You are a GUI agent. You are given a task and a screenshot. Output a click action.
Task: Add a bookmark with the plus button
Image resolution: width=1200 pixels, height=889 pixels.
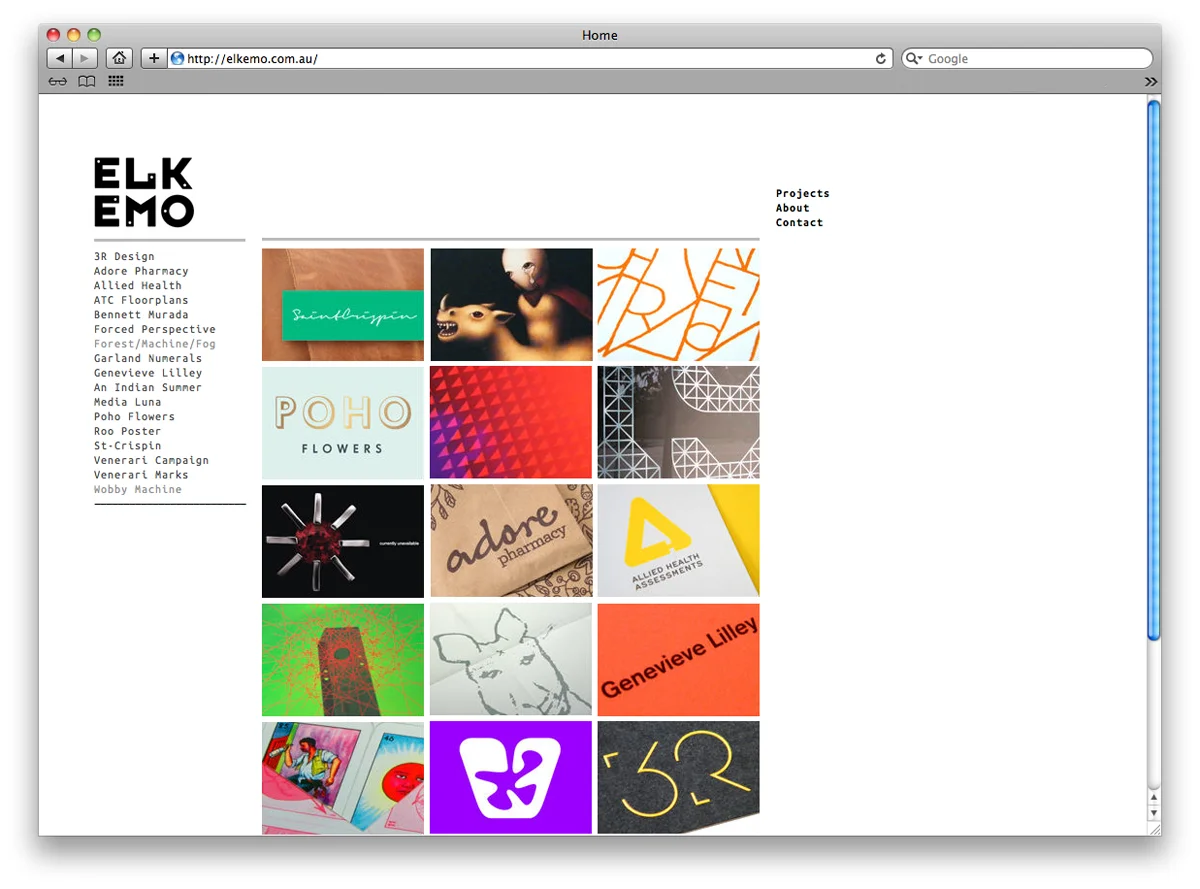pos(153,58)
